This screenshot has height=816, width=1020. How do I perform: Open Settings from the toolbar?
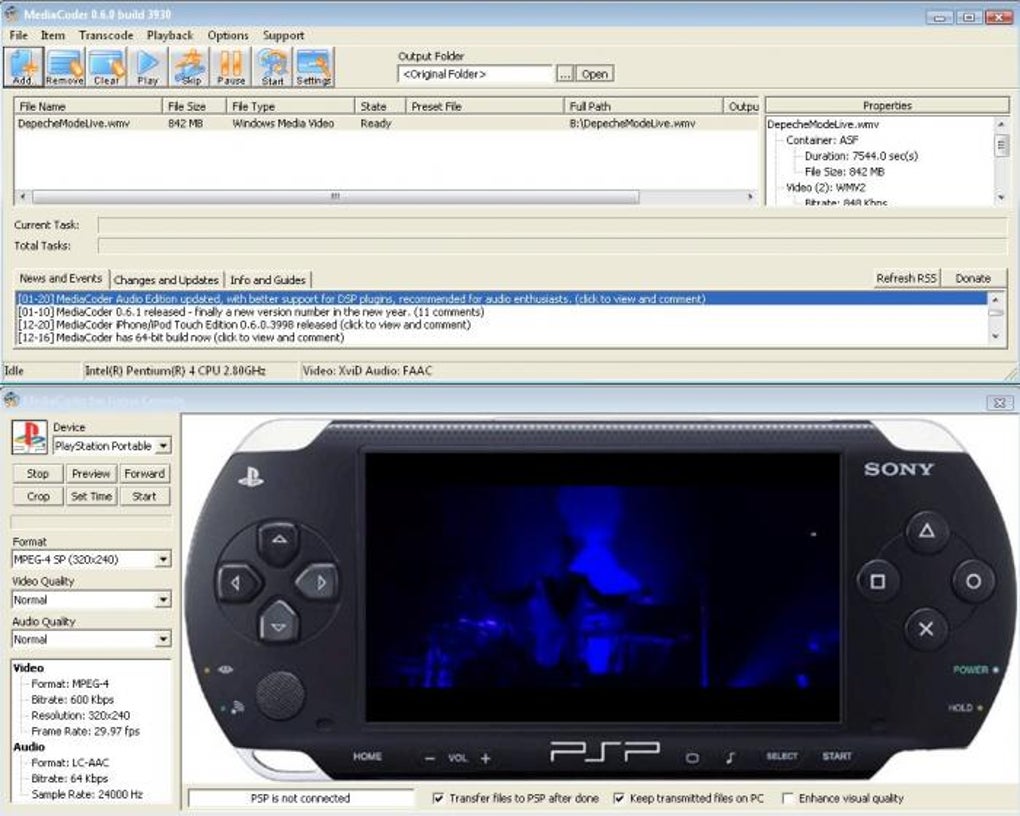[314, 67]
